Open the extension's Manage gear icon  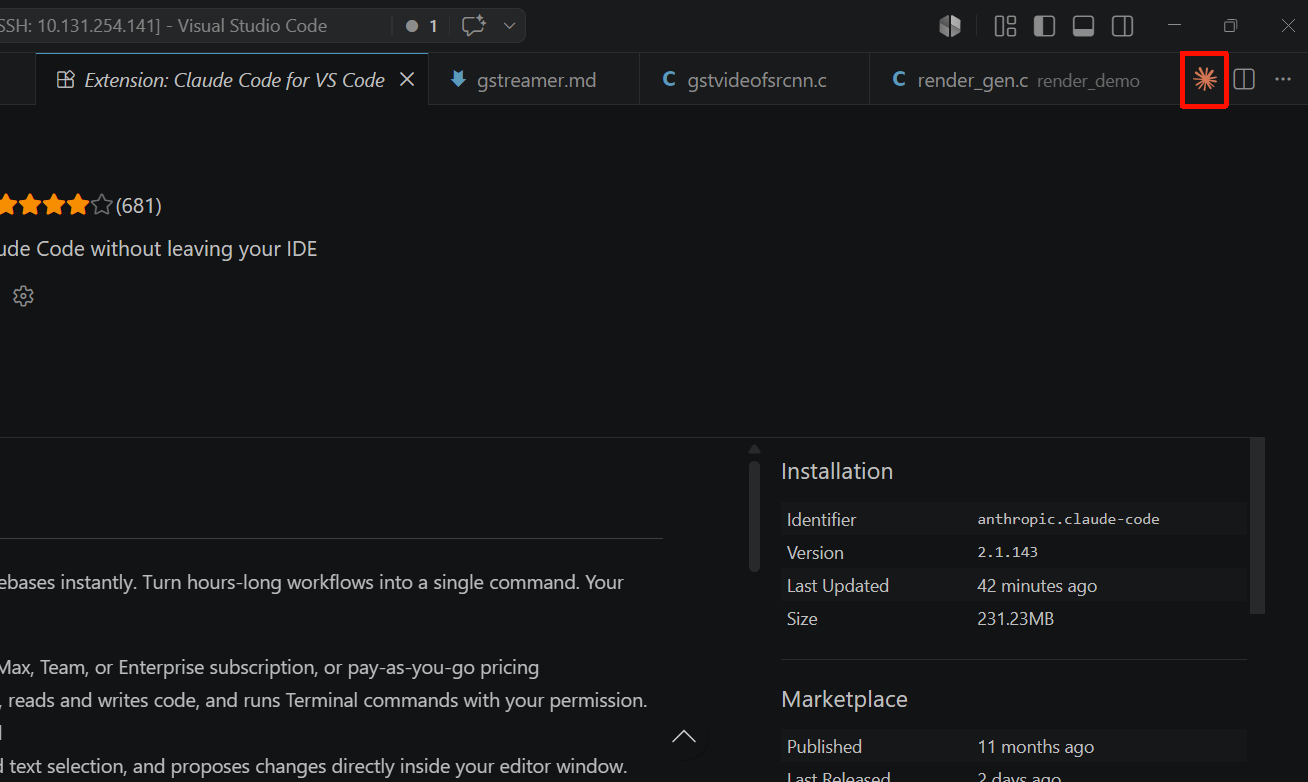pyautogui.click(x=23, y=296)
